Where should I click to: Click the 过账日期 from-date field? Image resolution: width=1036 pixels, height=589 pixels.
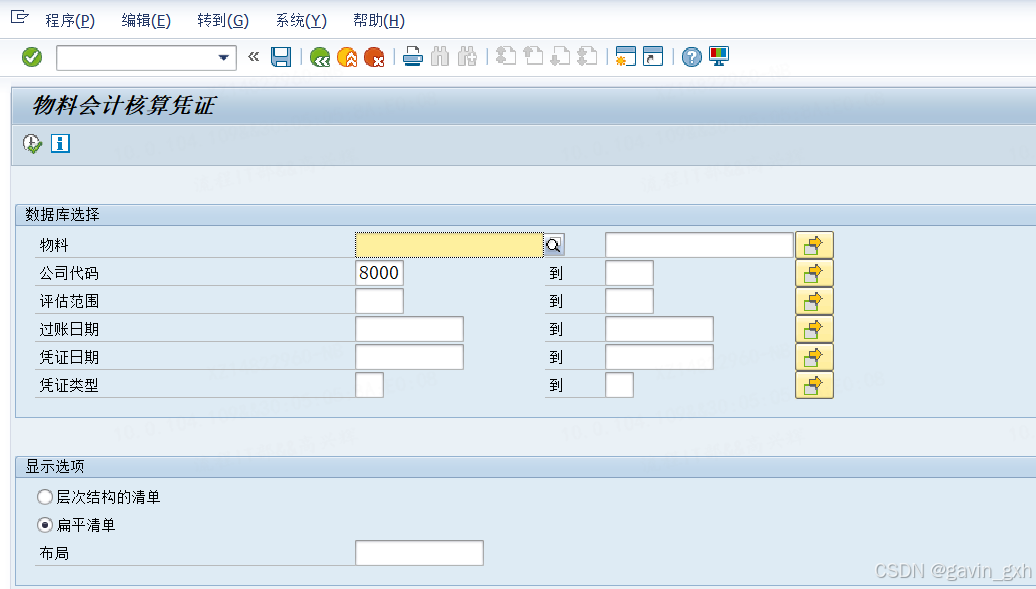pos(410,329)
